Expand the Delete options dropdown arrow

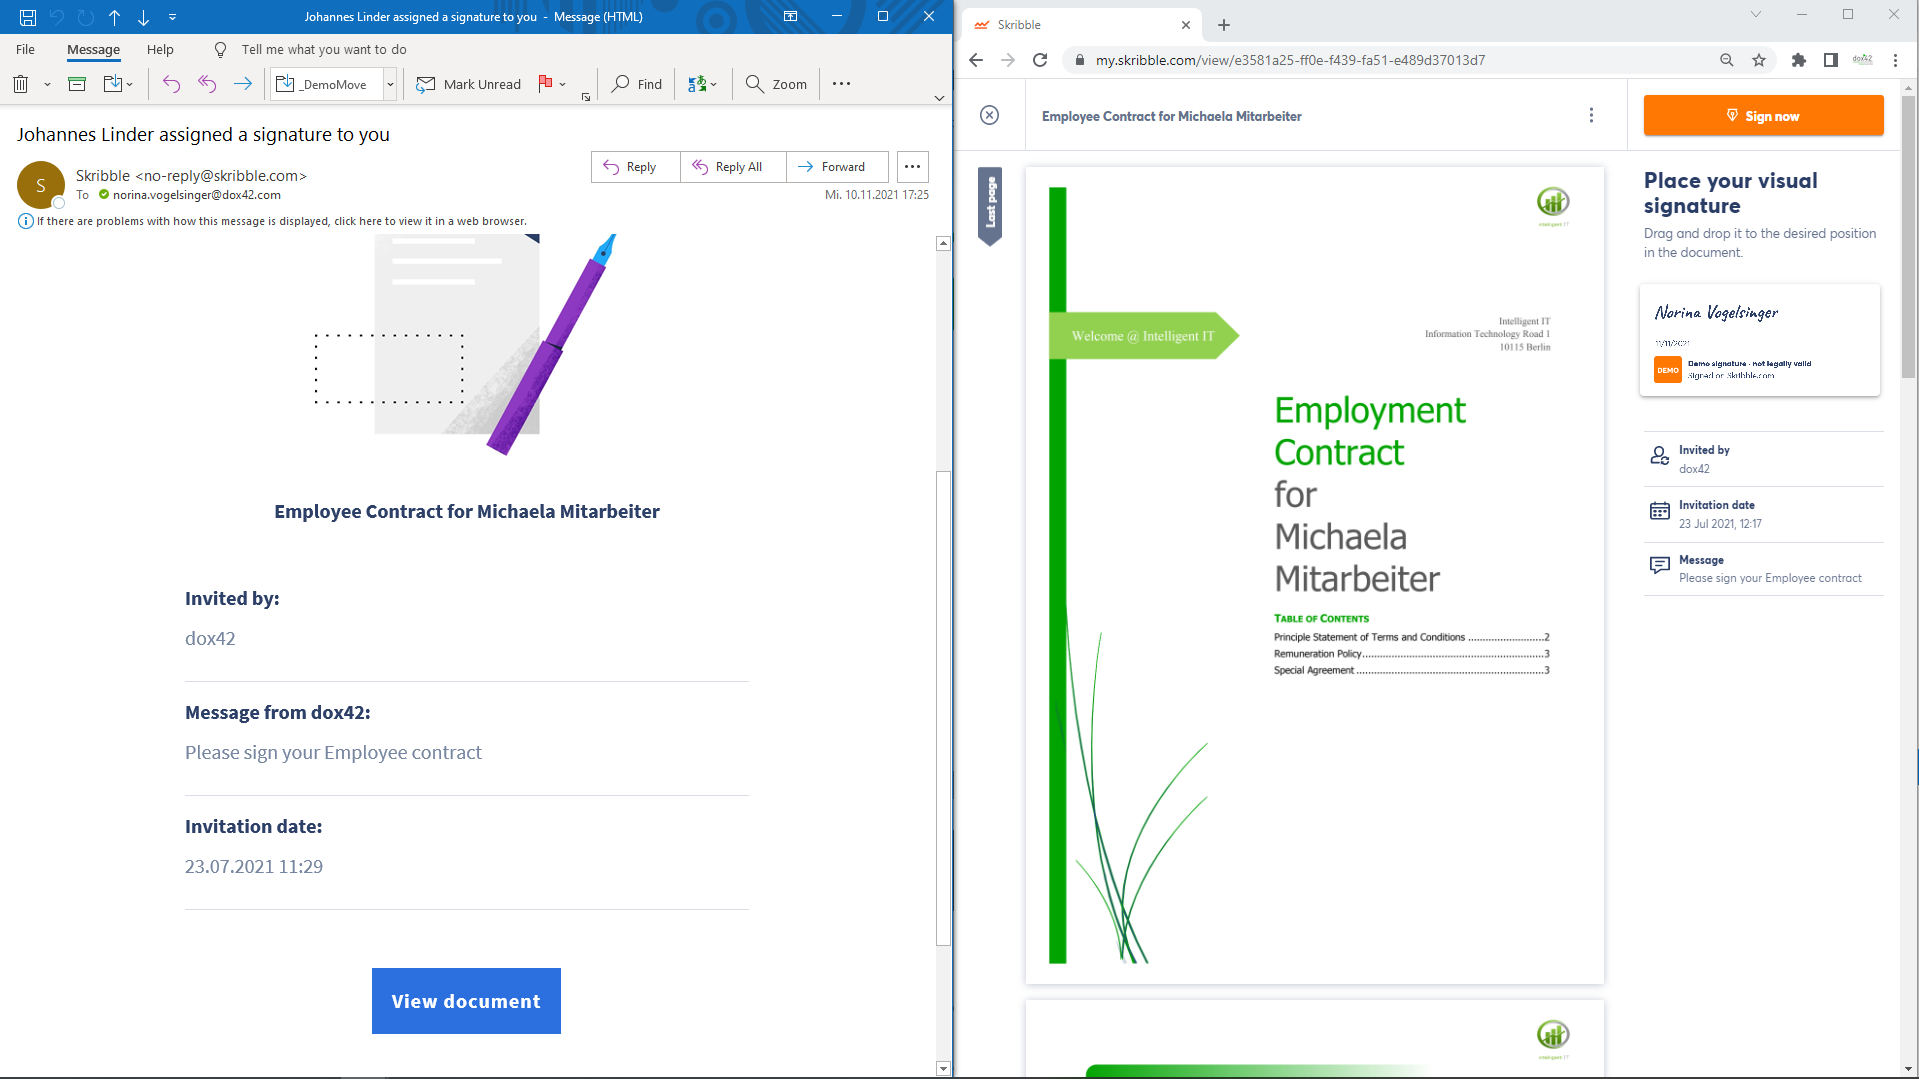point(47,85)
